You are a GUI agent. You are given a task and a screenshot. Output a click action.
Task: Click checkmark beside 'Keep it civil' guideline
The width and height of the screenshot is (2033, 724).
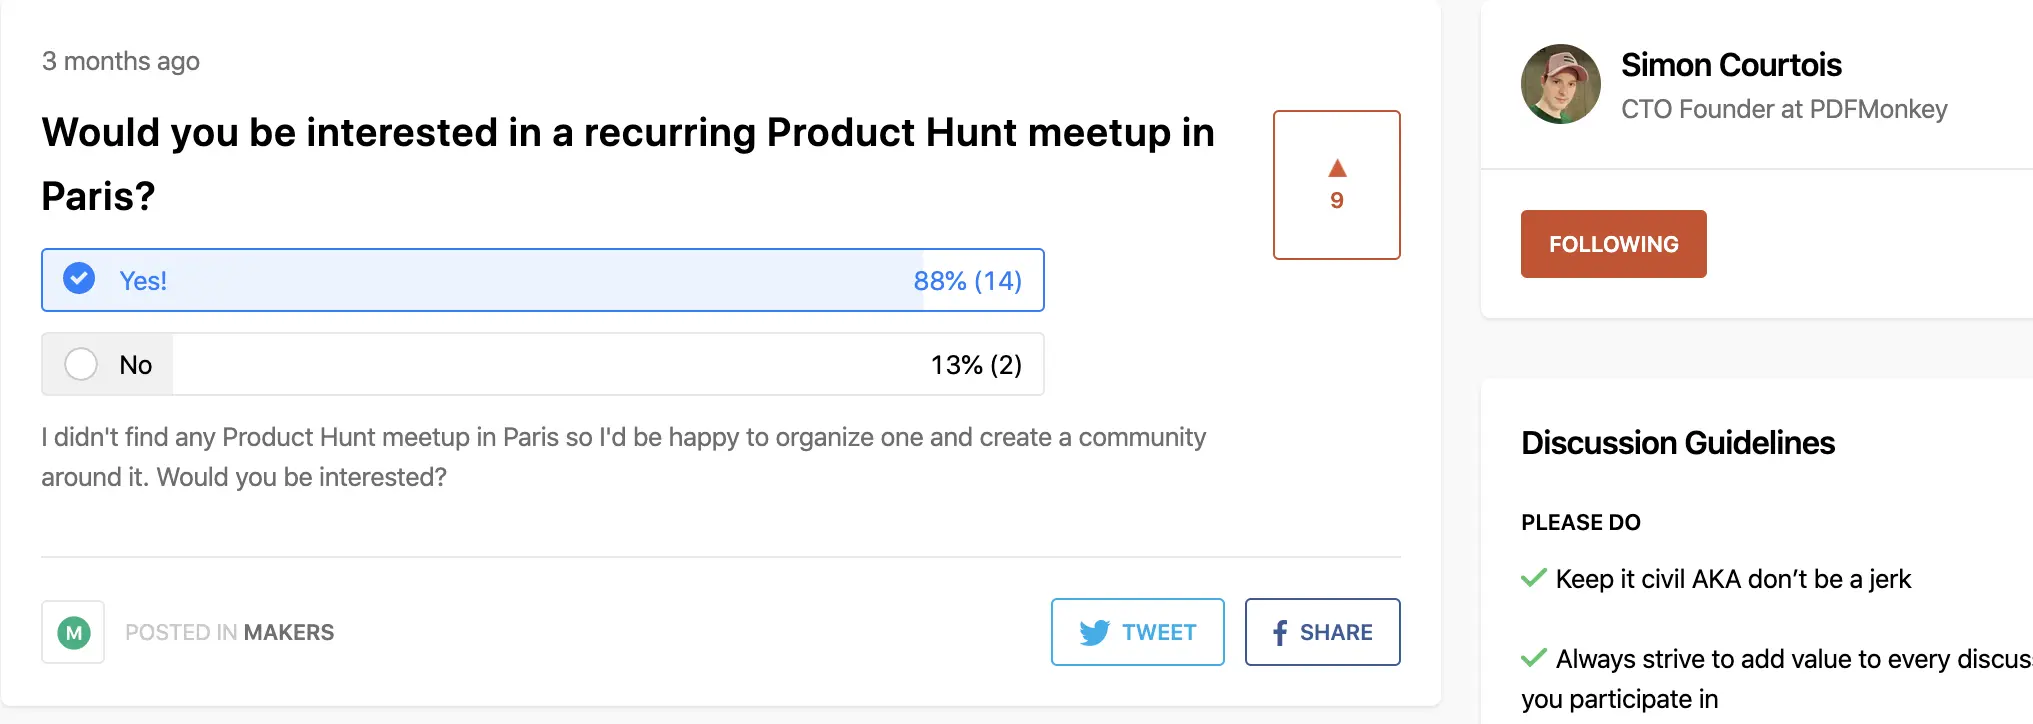(x=1533, y=578)
